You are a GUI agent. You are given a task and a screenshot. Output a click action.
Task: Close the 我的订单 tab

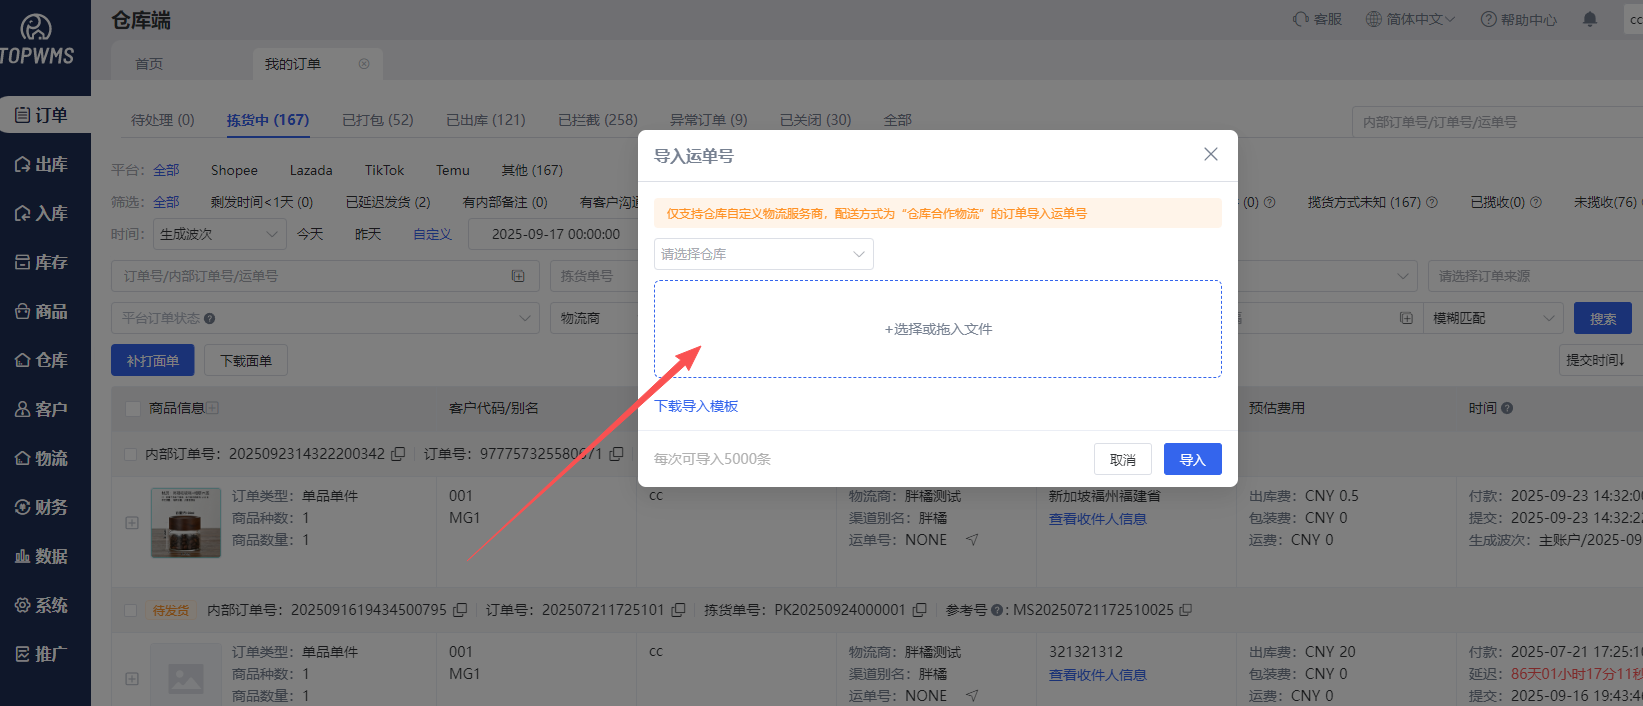(364, 64)
